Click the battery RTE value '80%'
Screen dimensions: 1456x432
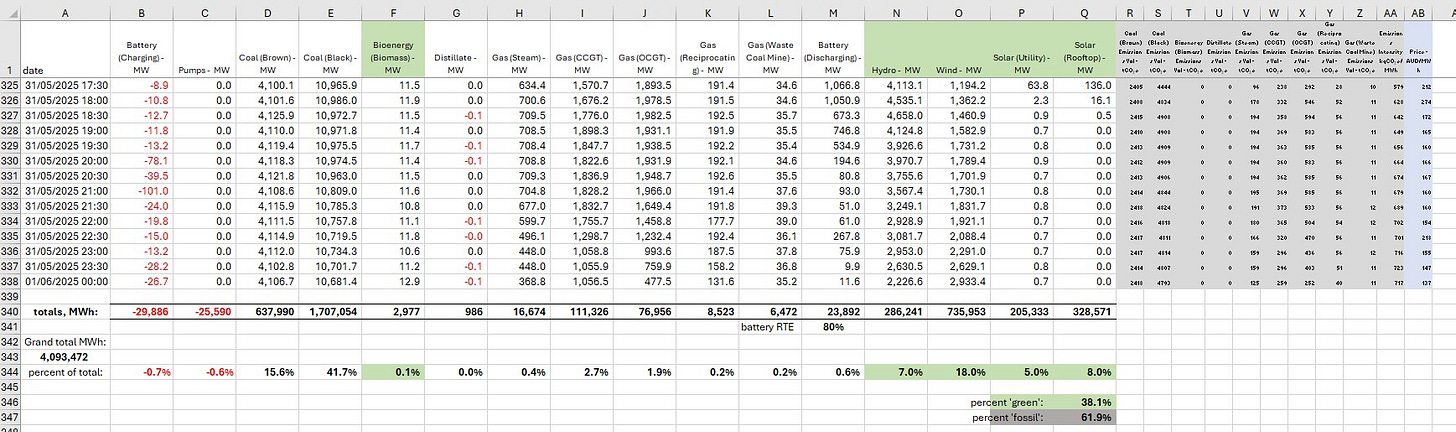pos(834,327)
